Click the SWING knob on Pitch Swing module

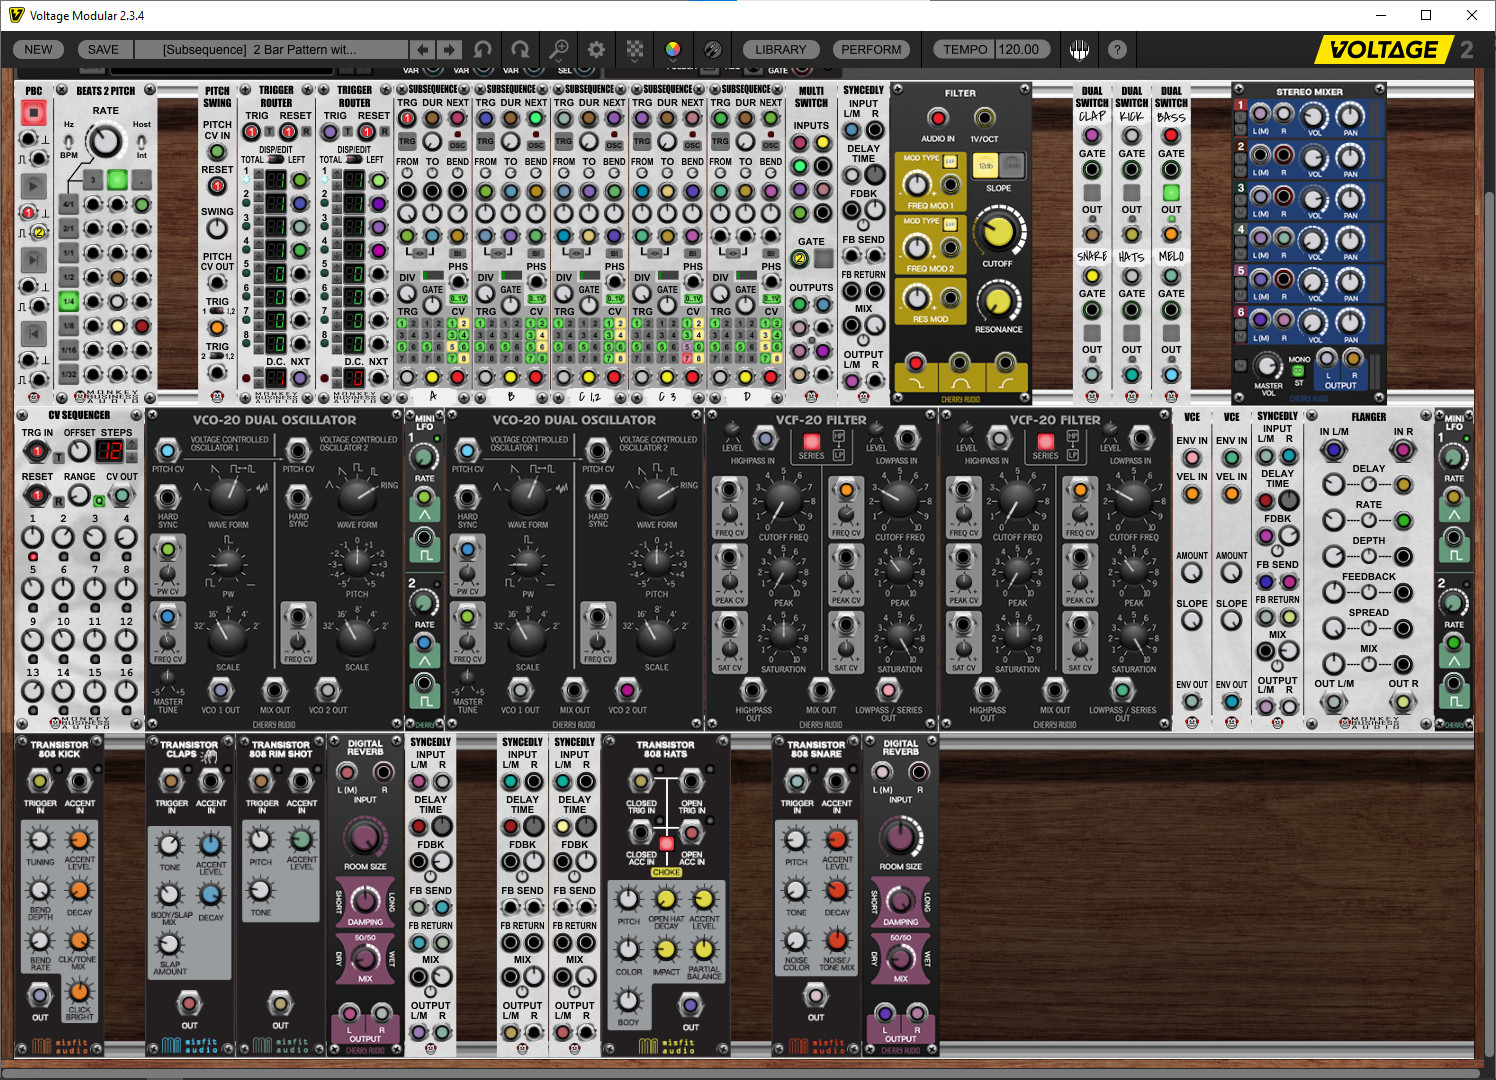[x=217, y=229]
